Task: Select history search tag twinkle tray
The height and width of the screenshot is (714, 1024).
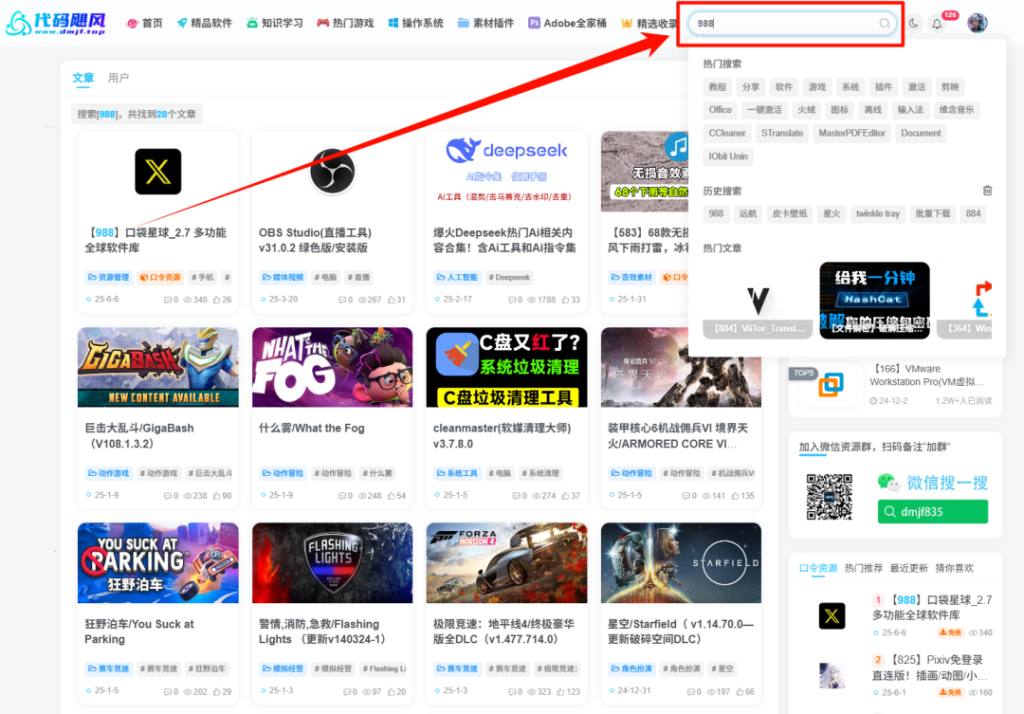Action: (x=878, y=214)
